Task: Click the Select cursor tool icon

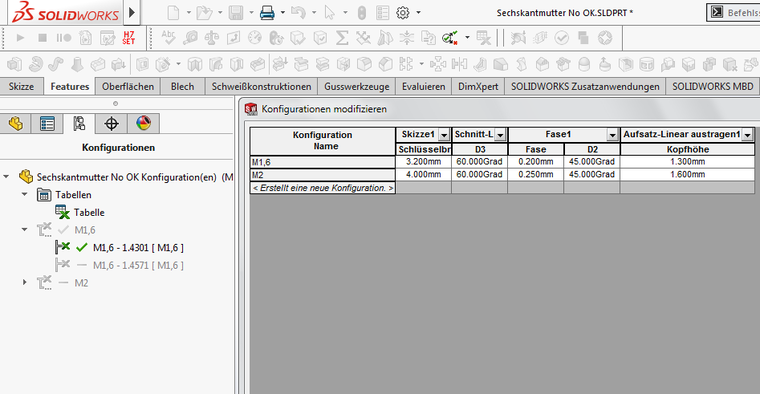Action: 330,13
